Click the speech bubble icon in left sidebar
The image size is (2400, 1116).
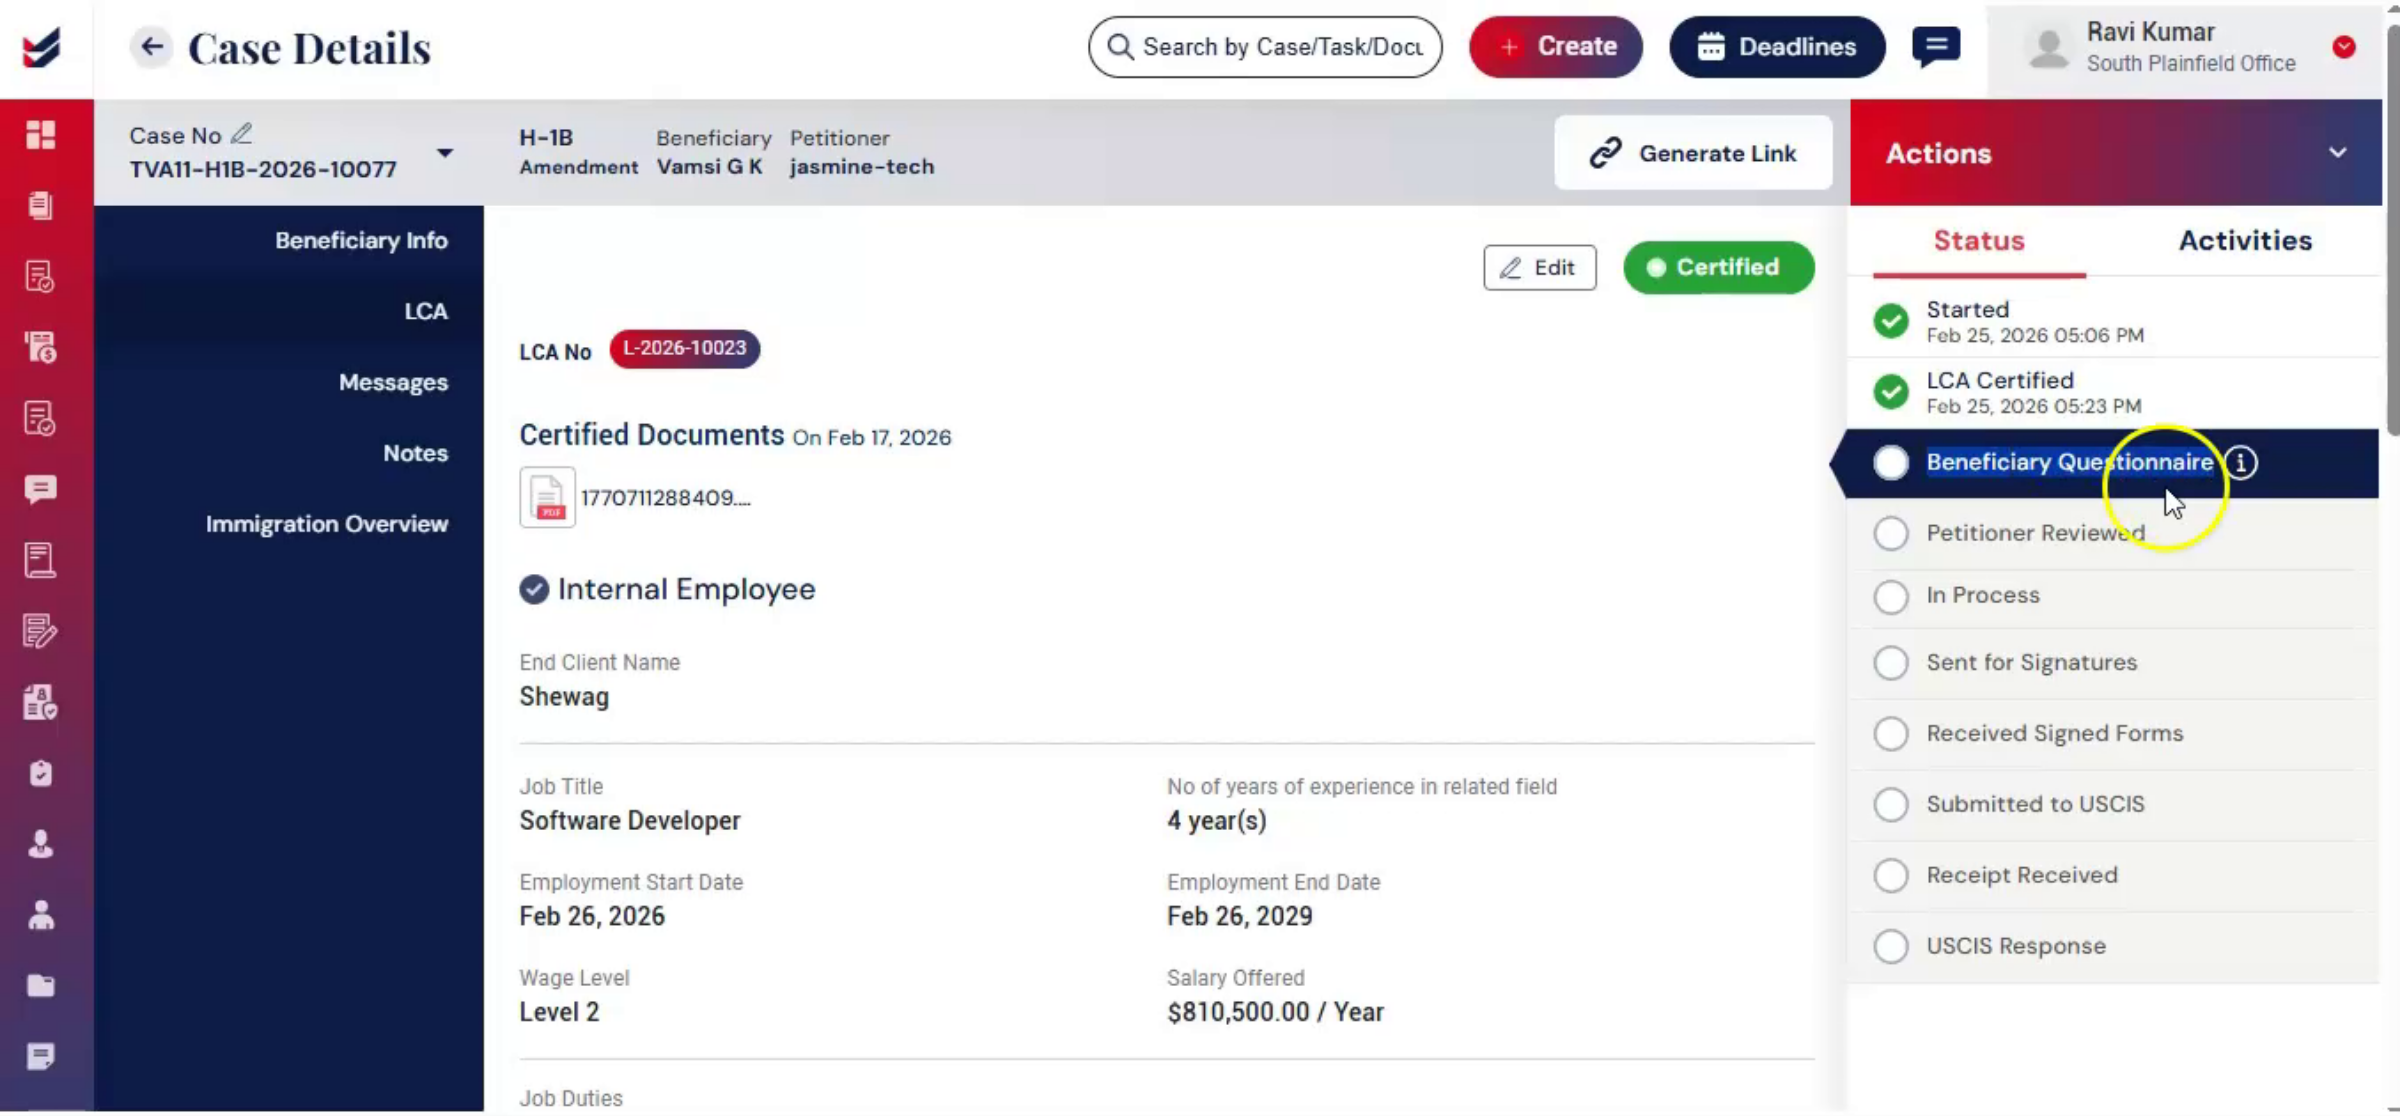[41, 489]
